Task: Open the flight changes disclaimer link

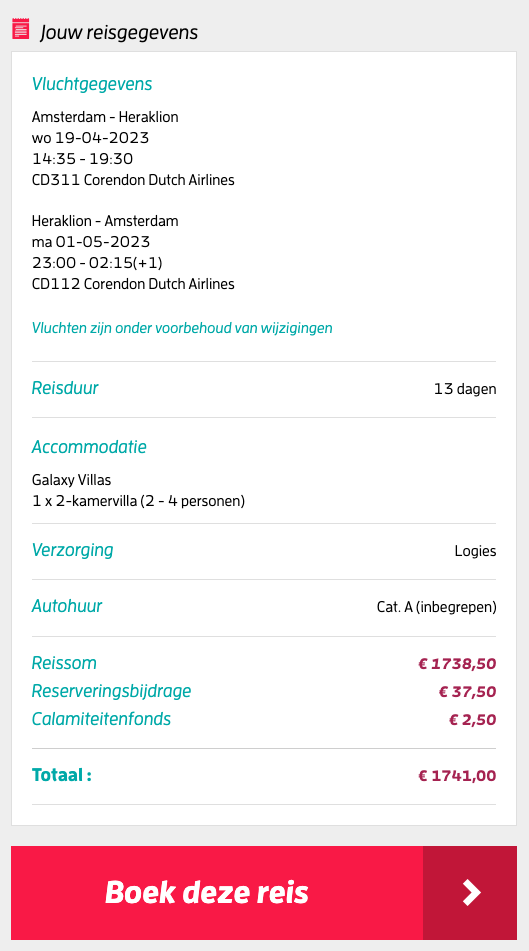Action: [182, 328]
